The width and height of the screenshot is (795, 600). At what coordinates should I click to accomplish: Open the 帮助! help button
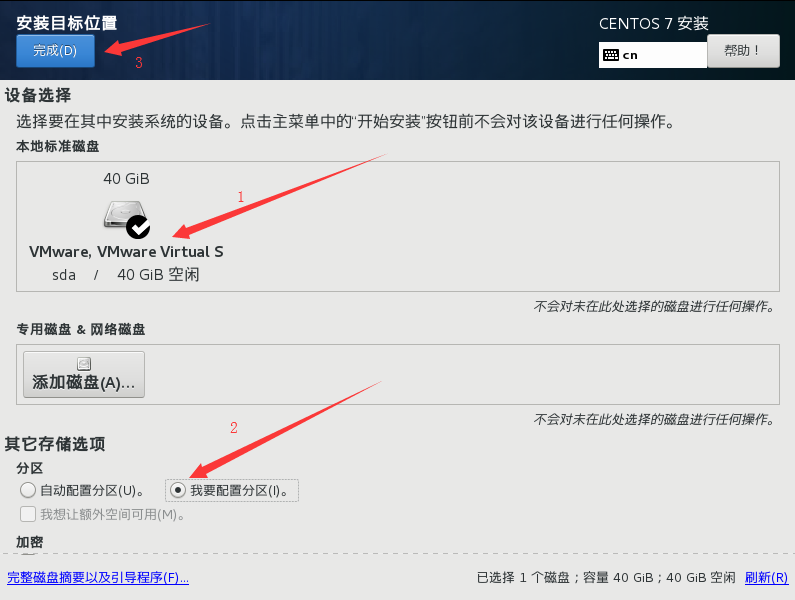click(743, 51)
